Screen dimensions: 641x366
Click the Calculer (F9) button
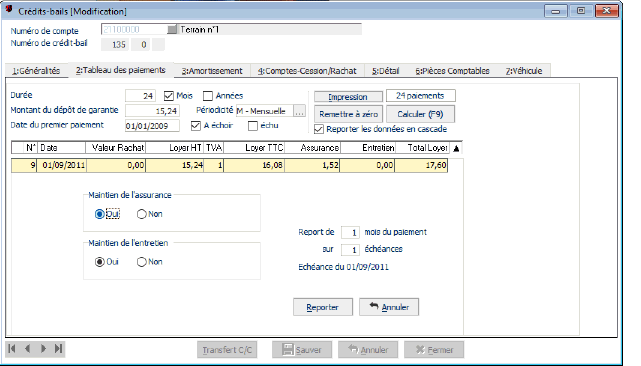pos(420,114)
